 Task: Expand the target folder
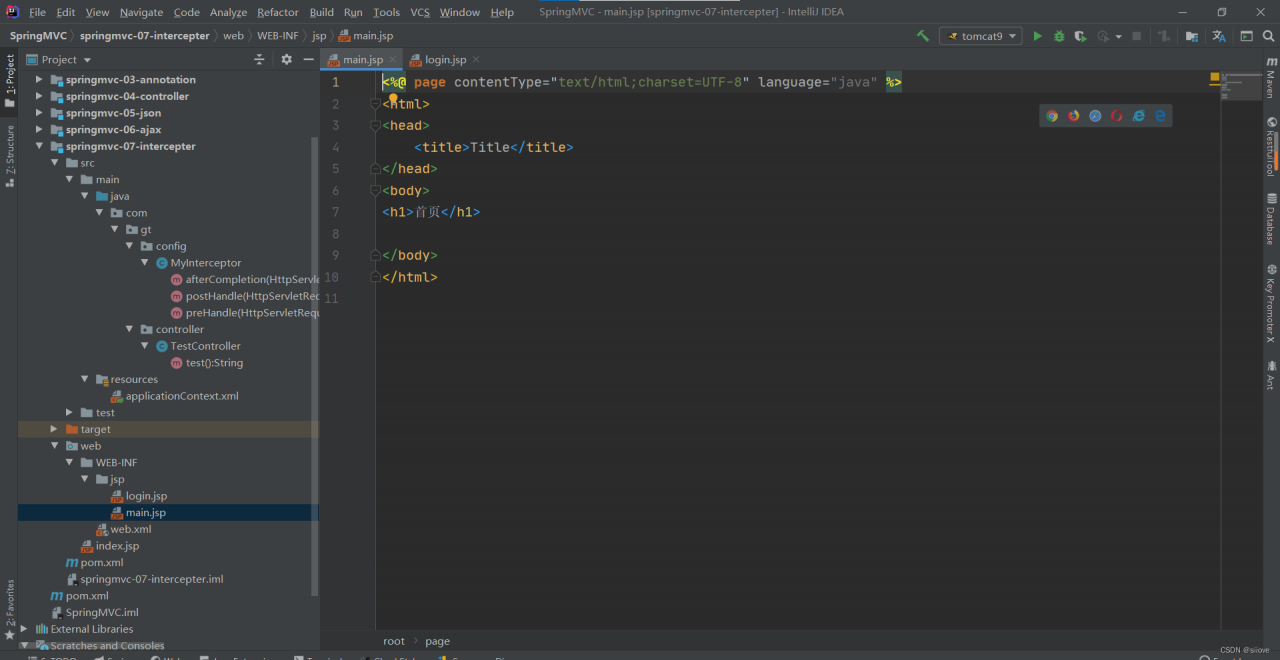click(x=55, y=429)
